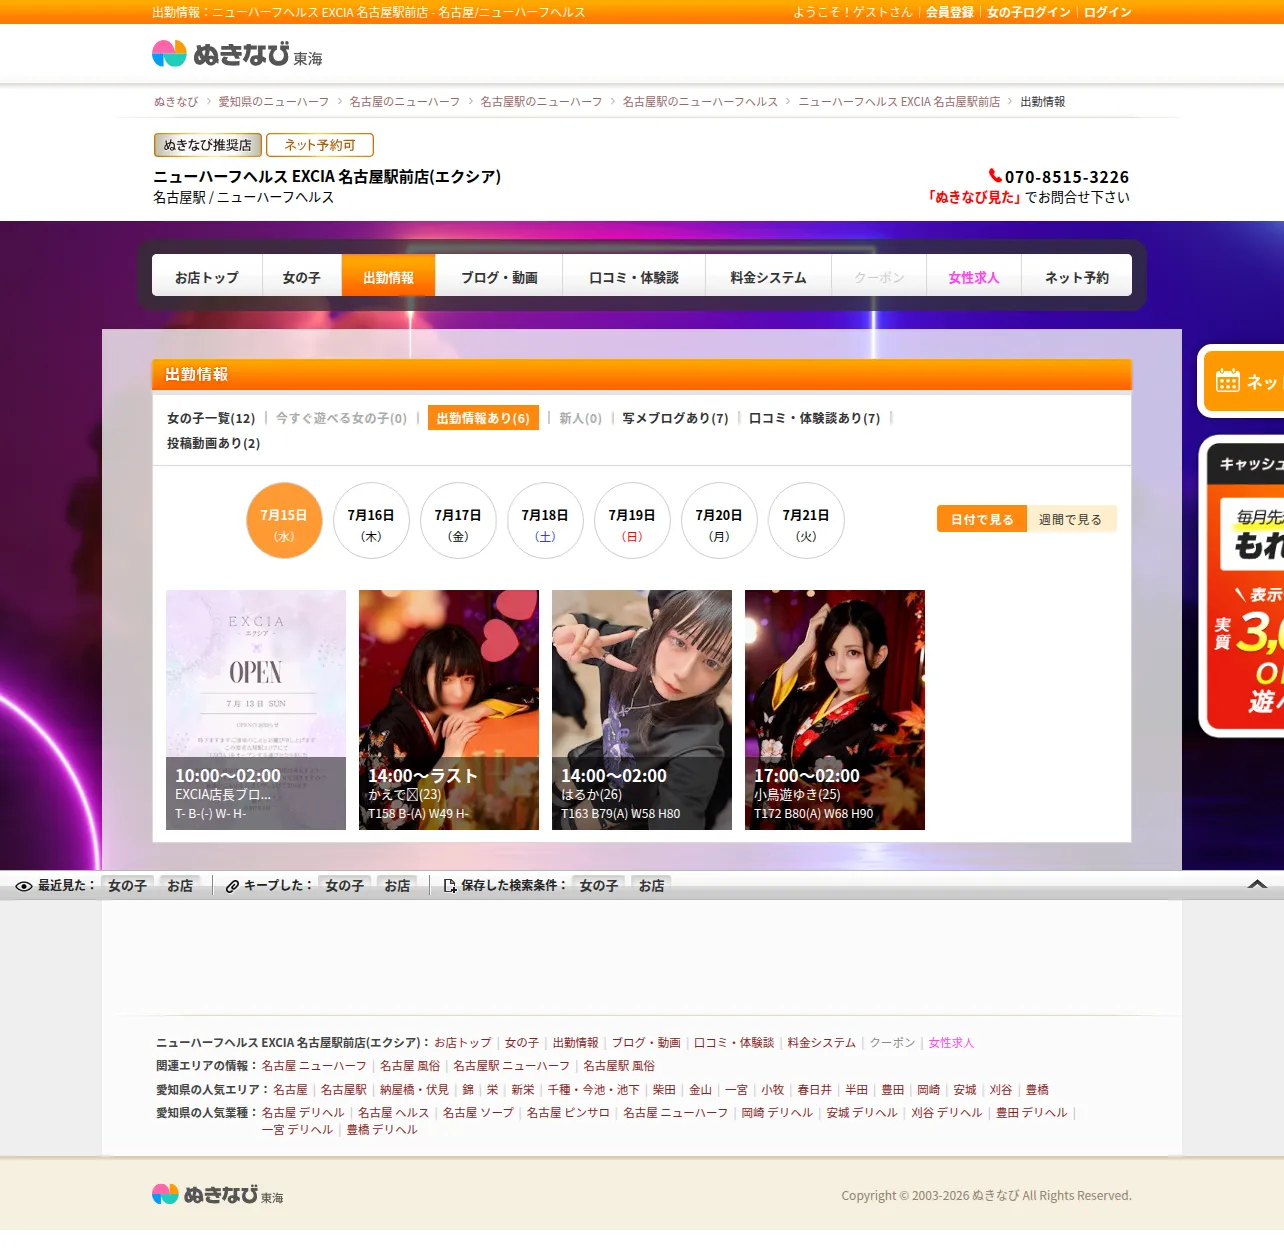The height and width of the screenshot is (1259, 1284).
Task: Open the 口コミ・体験談 tab
Action: 634,277
